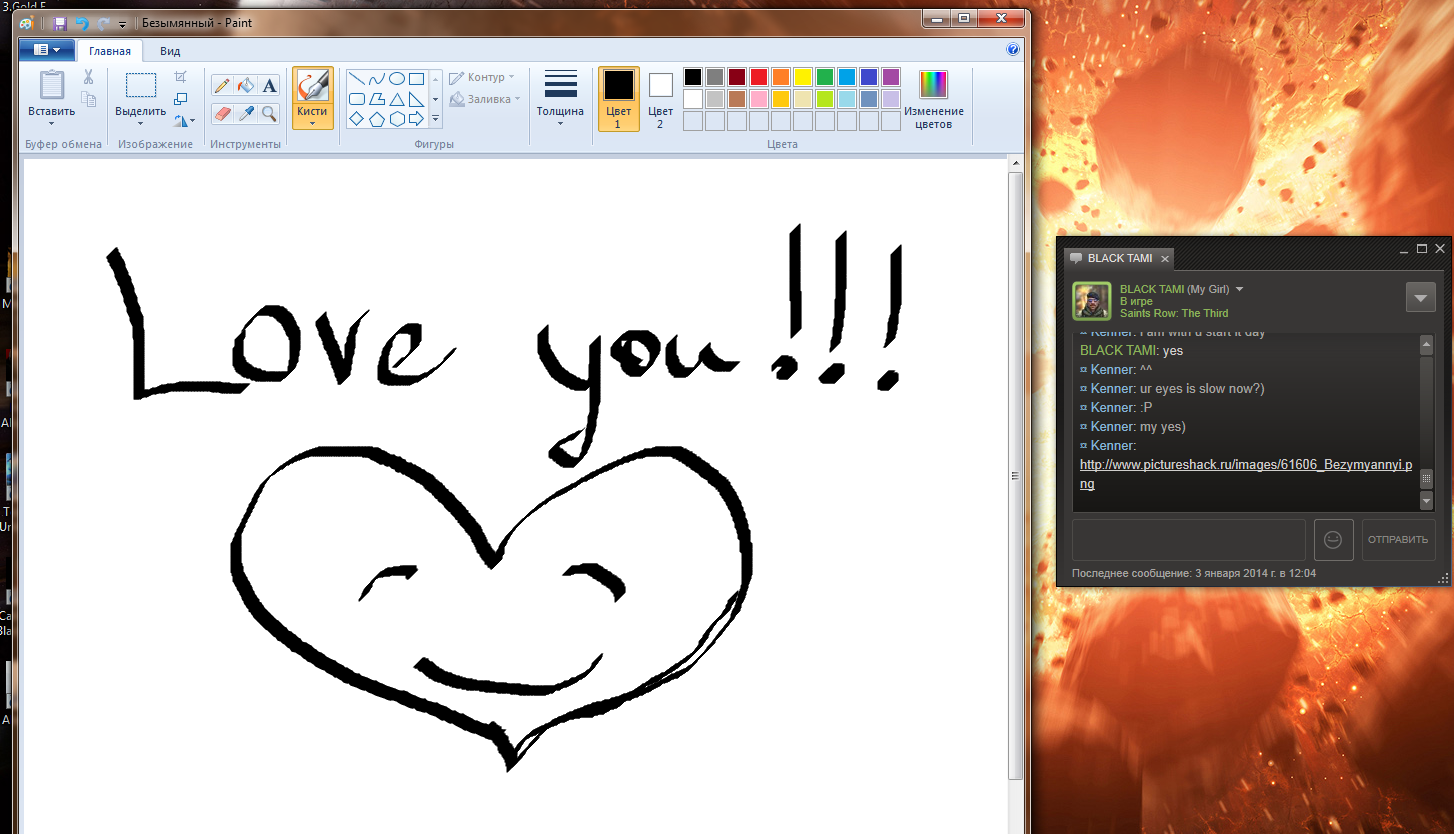This screenshot has width=1454, height=834.
Task: Select the straight Line shape
Action: tap(356, 79)
